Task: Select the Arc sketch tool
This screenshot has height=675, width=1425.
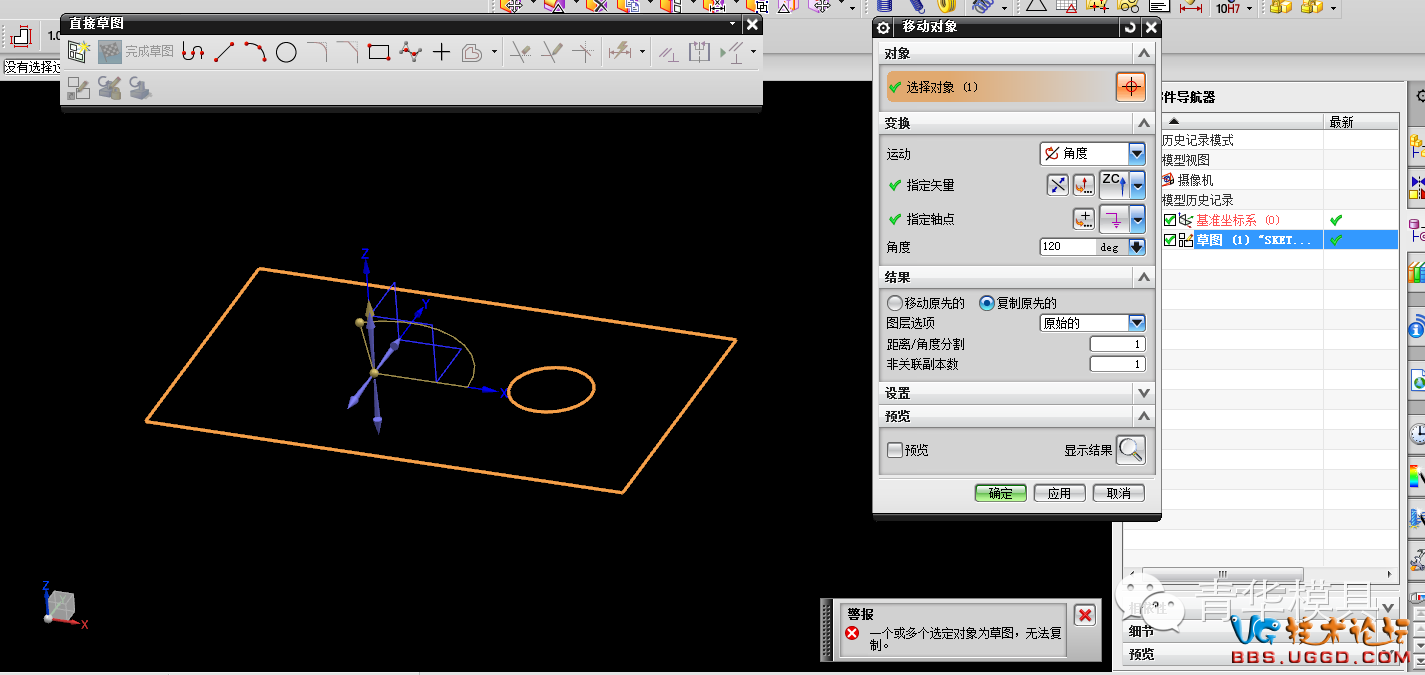Action: (255, 52)
